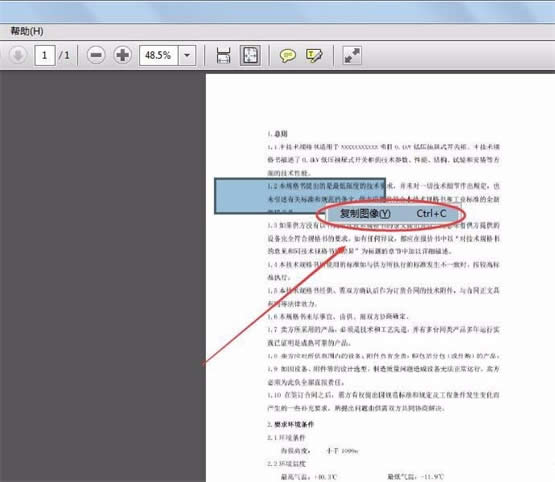Viewport: 555px width, 482px height.
Task: Click the heading "2. 要求环境条件" in the document
Action: click(x=291, y=424)
